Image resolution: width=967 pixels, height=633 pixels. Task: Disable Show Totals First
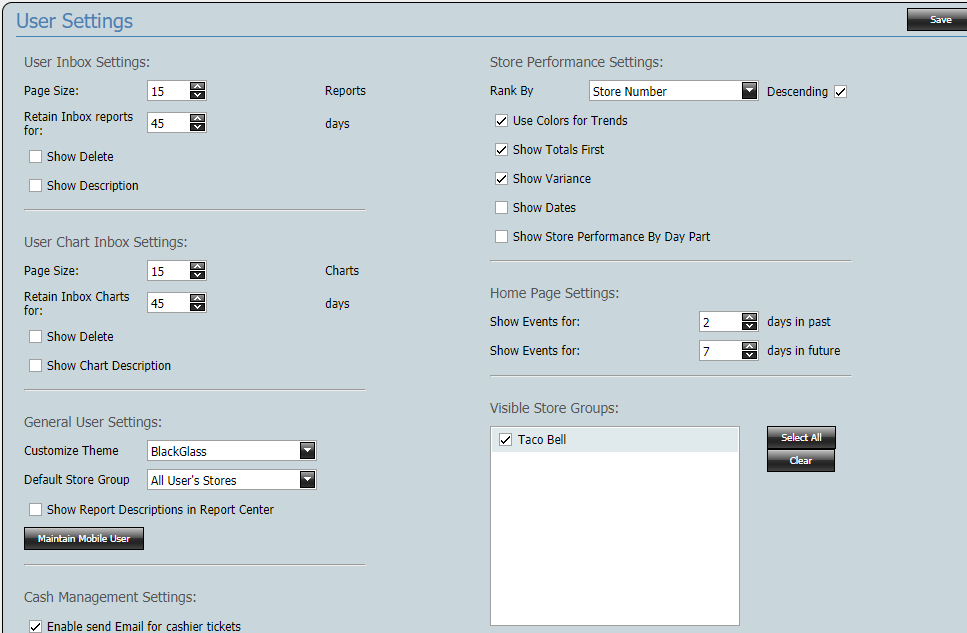click(501, 149)
